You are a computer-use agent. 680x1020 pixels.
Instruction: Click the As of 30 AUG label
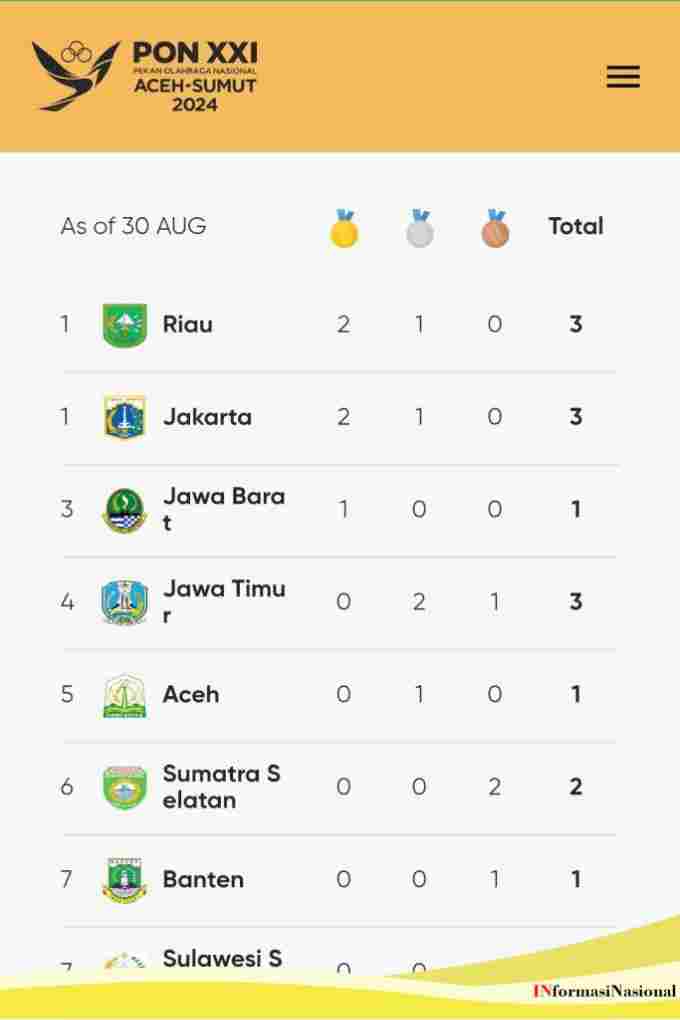pos(133,226)
